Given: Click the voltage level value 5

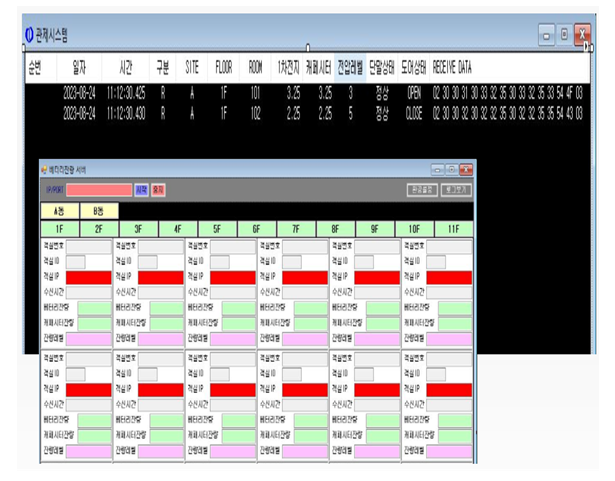Looking at the screenshot, I should [x=350, y=113].
